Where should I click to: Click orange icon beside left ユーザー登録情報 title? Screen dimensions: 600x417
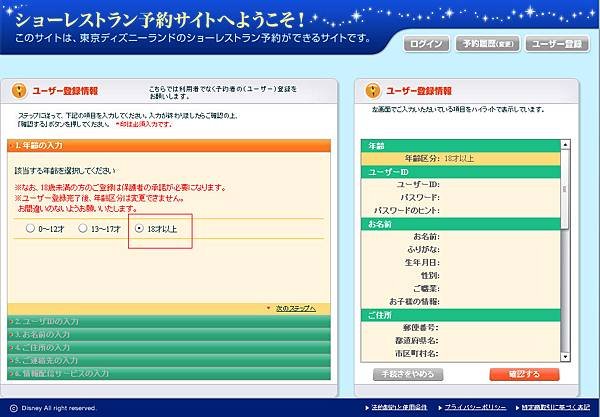click(x=19, y=91)
